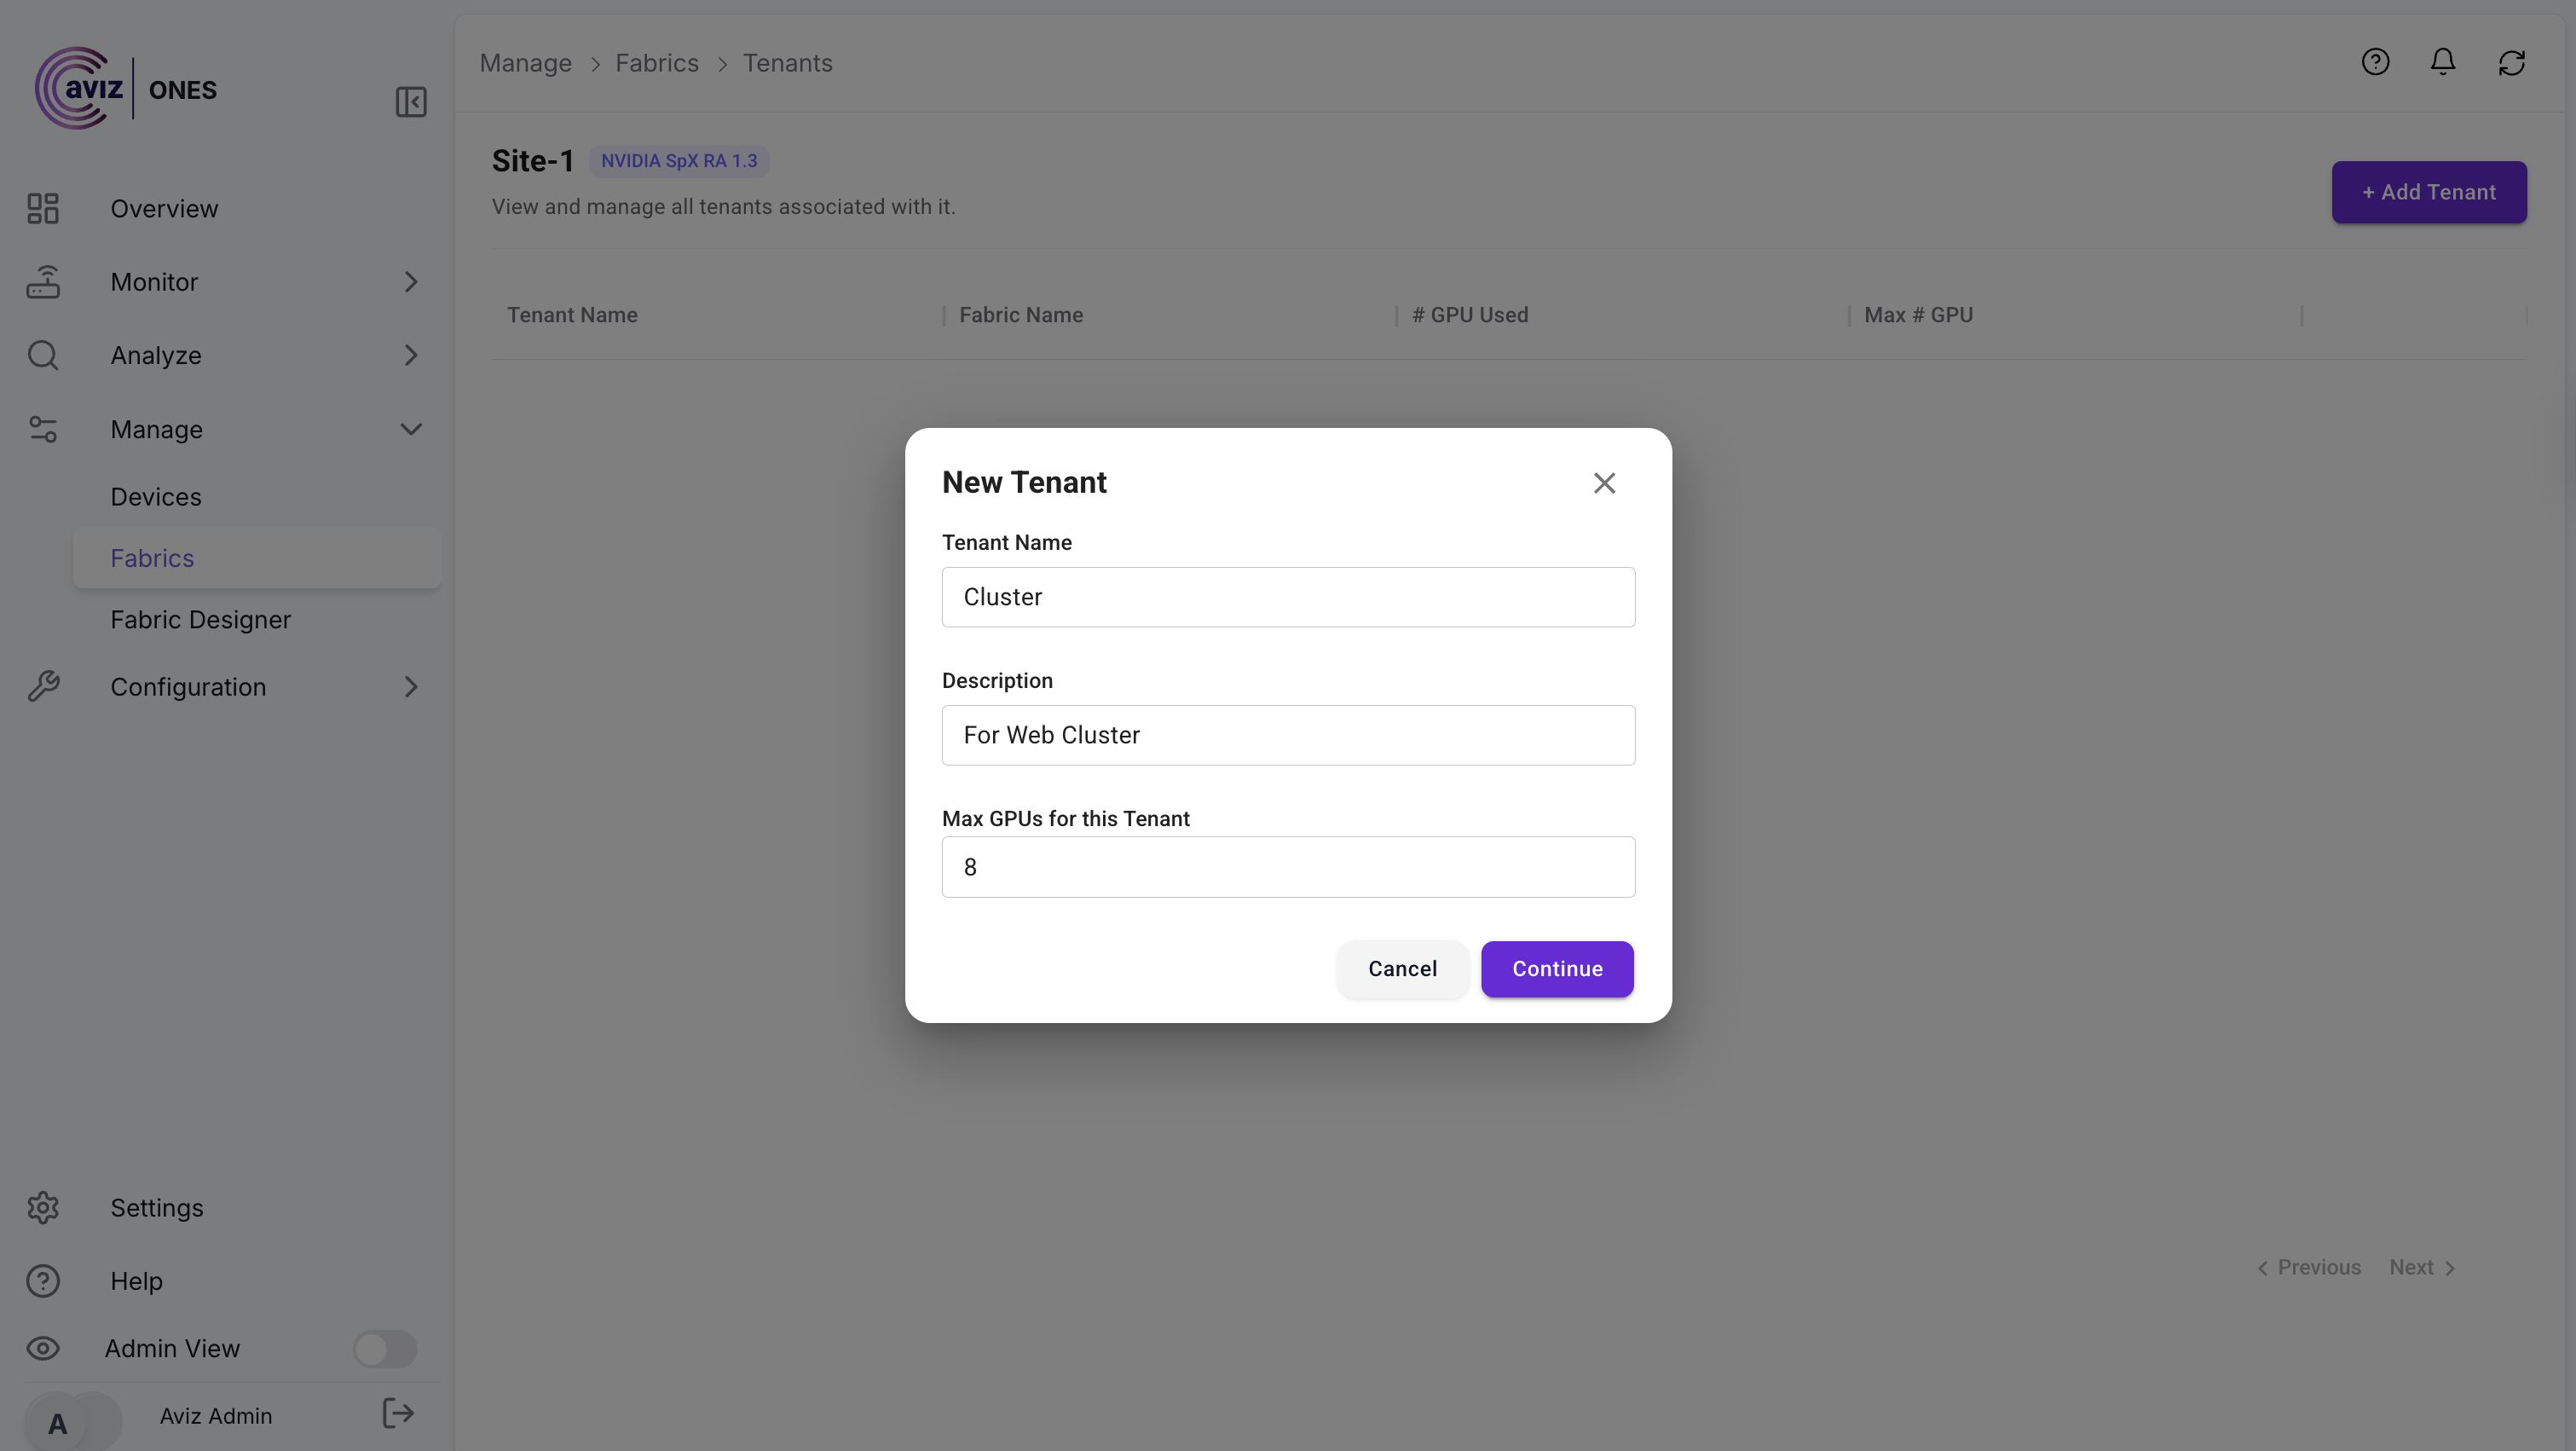Expand the Monitor menu chevron
This screenshot has width=2576, height=1451.
click(x=411, y=282)
